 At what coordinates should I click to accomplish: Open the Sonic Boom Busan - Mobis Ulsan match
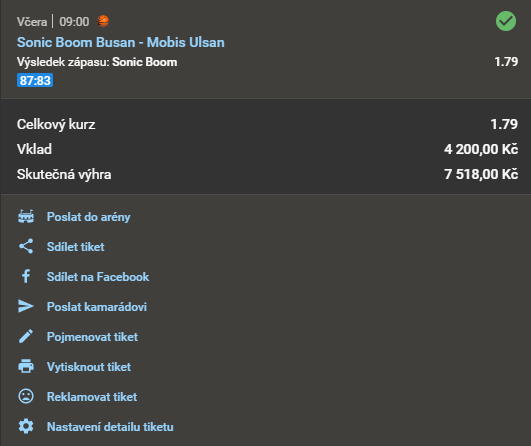click(121, 42)
